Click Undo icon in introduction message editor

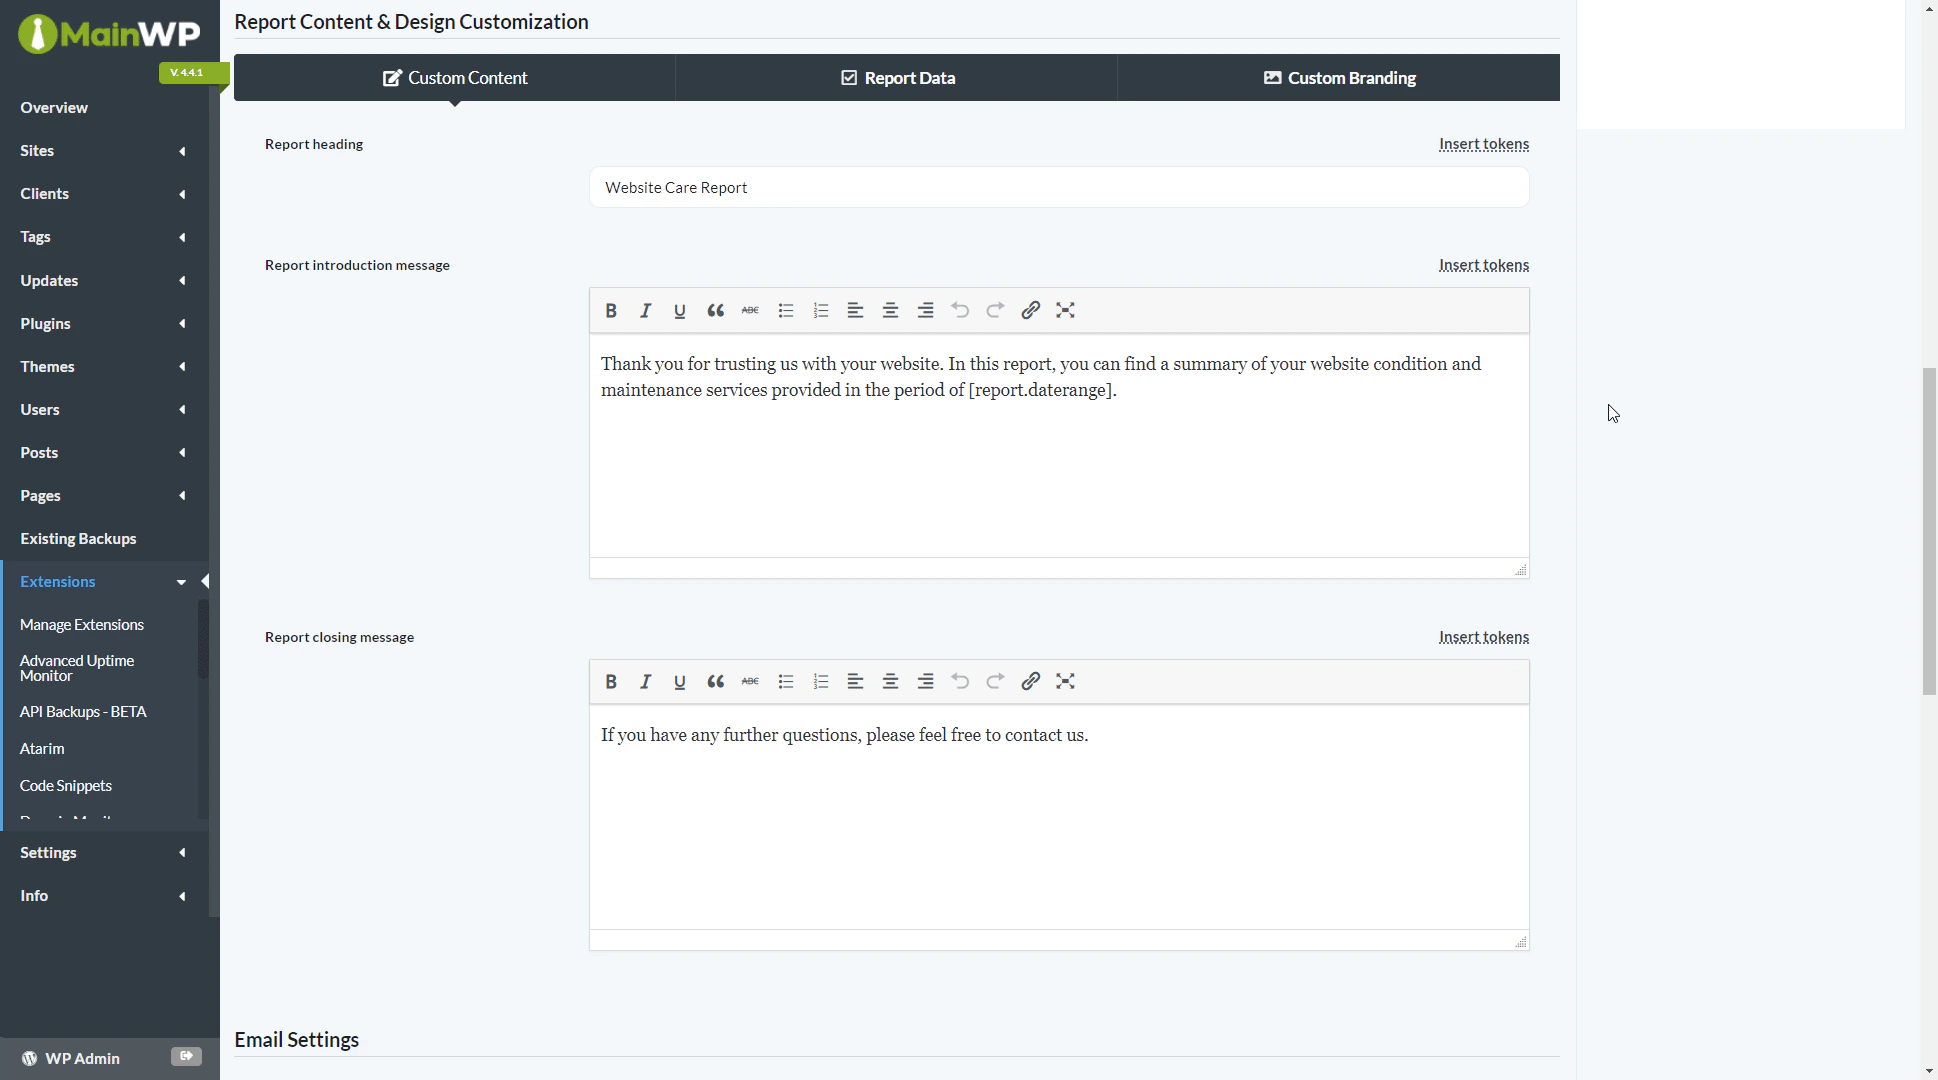960,310
